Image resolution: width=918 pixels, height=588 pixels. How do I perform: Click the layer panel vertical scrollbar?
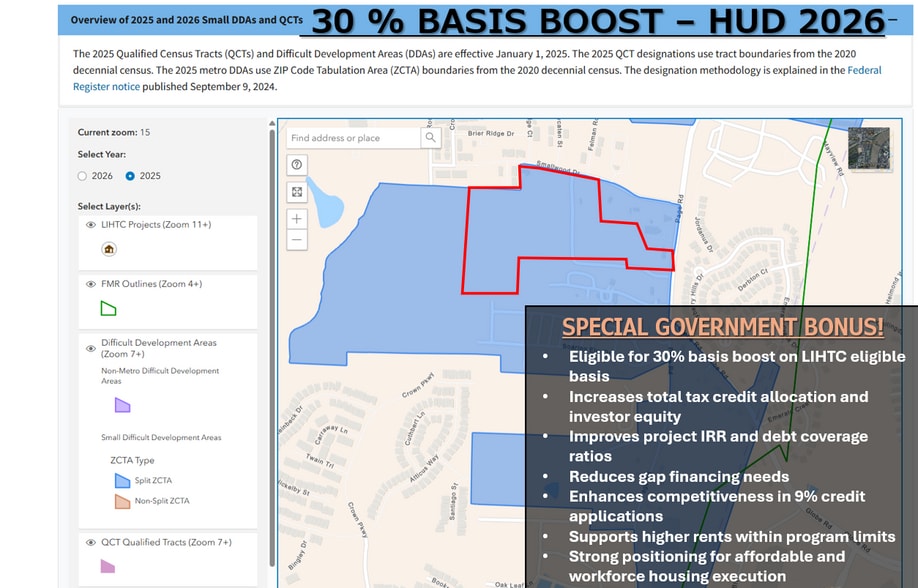tap(270, 300)
